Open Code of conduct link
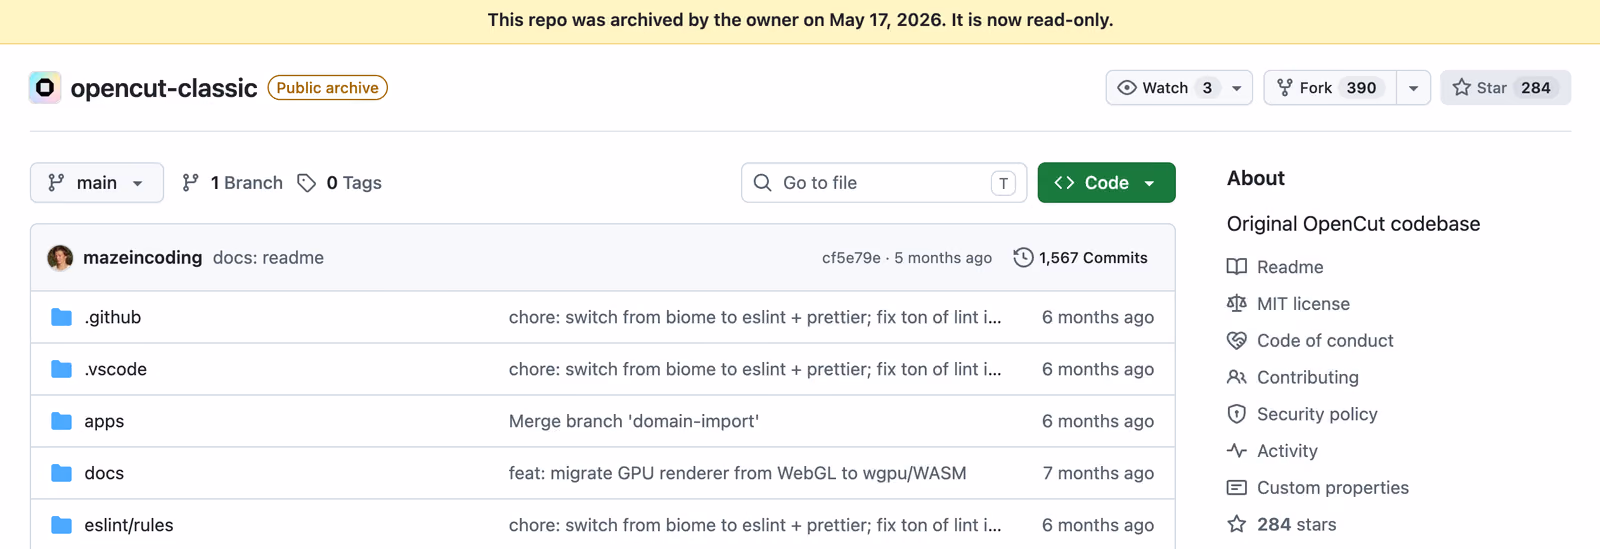This screenshot has height=549, width=1600. click(1325, 341)
